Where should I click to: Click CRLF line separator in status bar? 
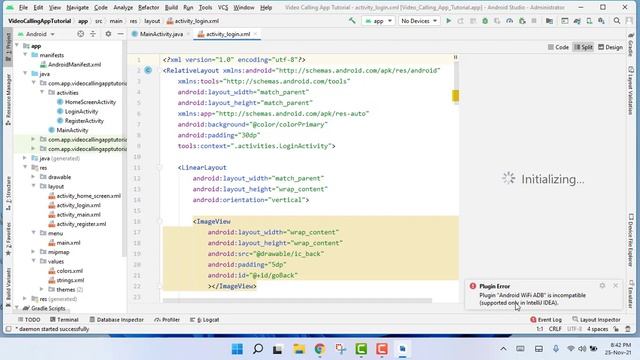555,329
